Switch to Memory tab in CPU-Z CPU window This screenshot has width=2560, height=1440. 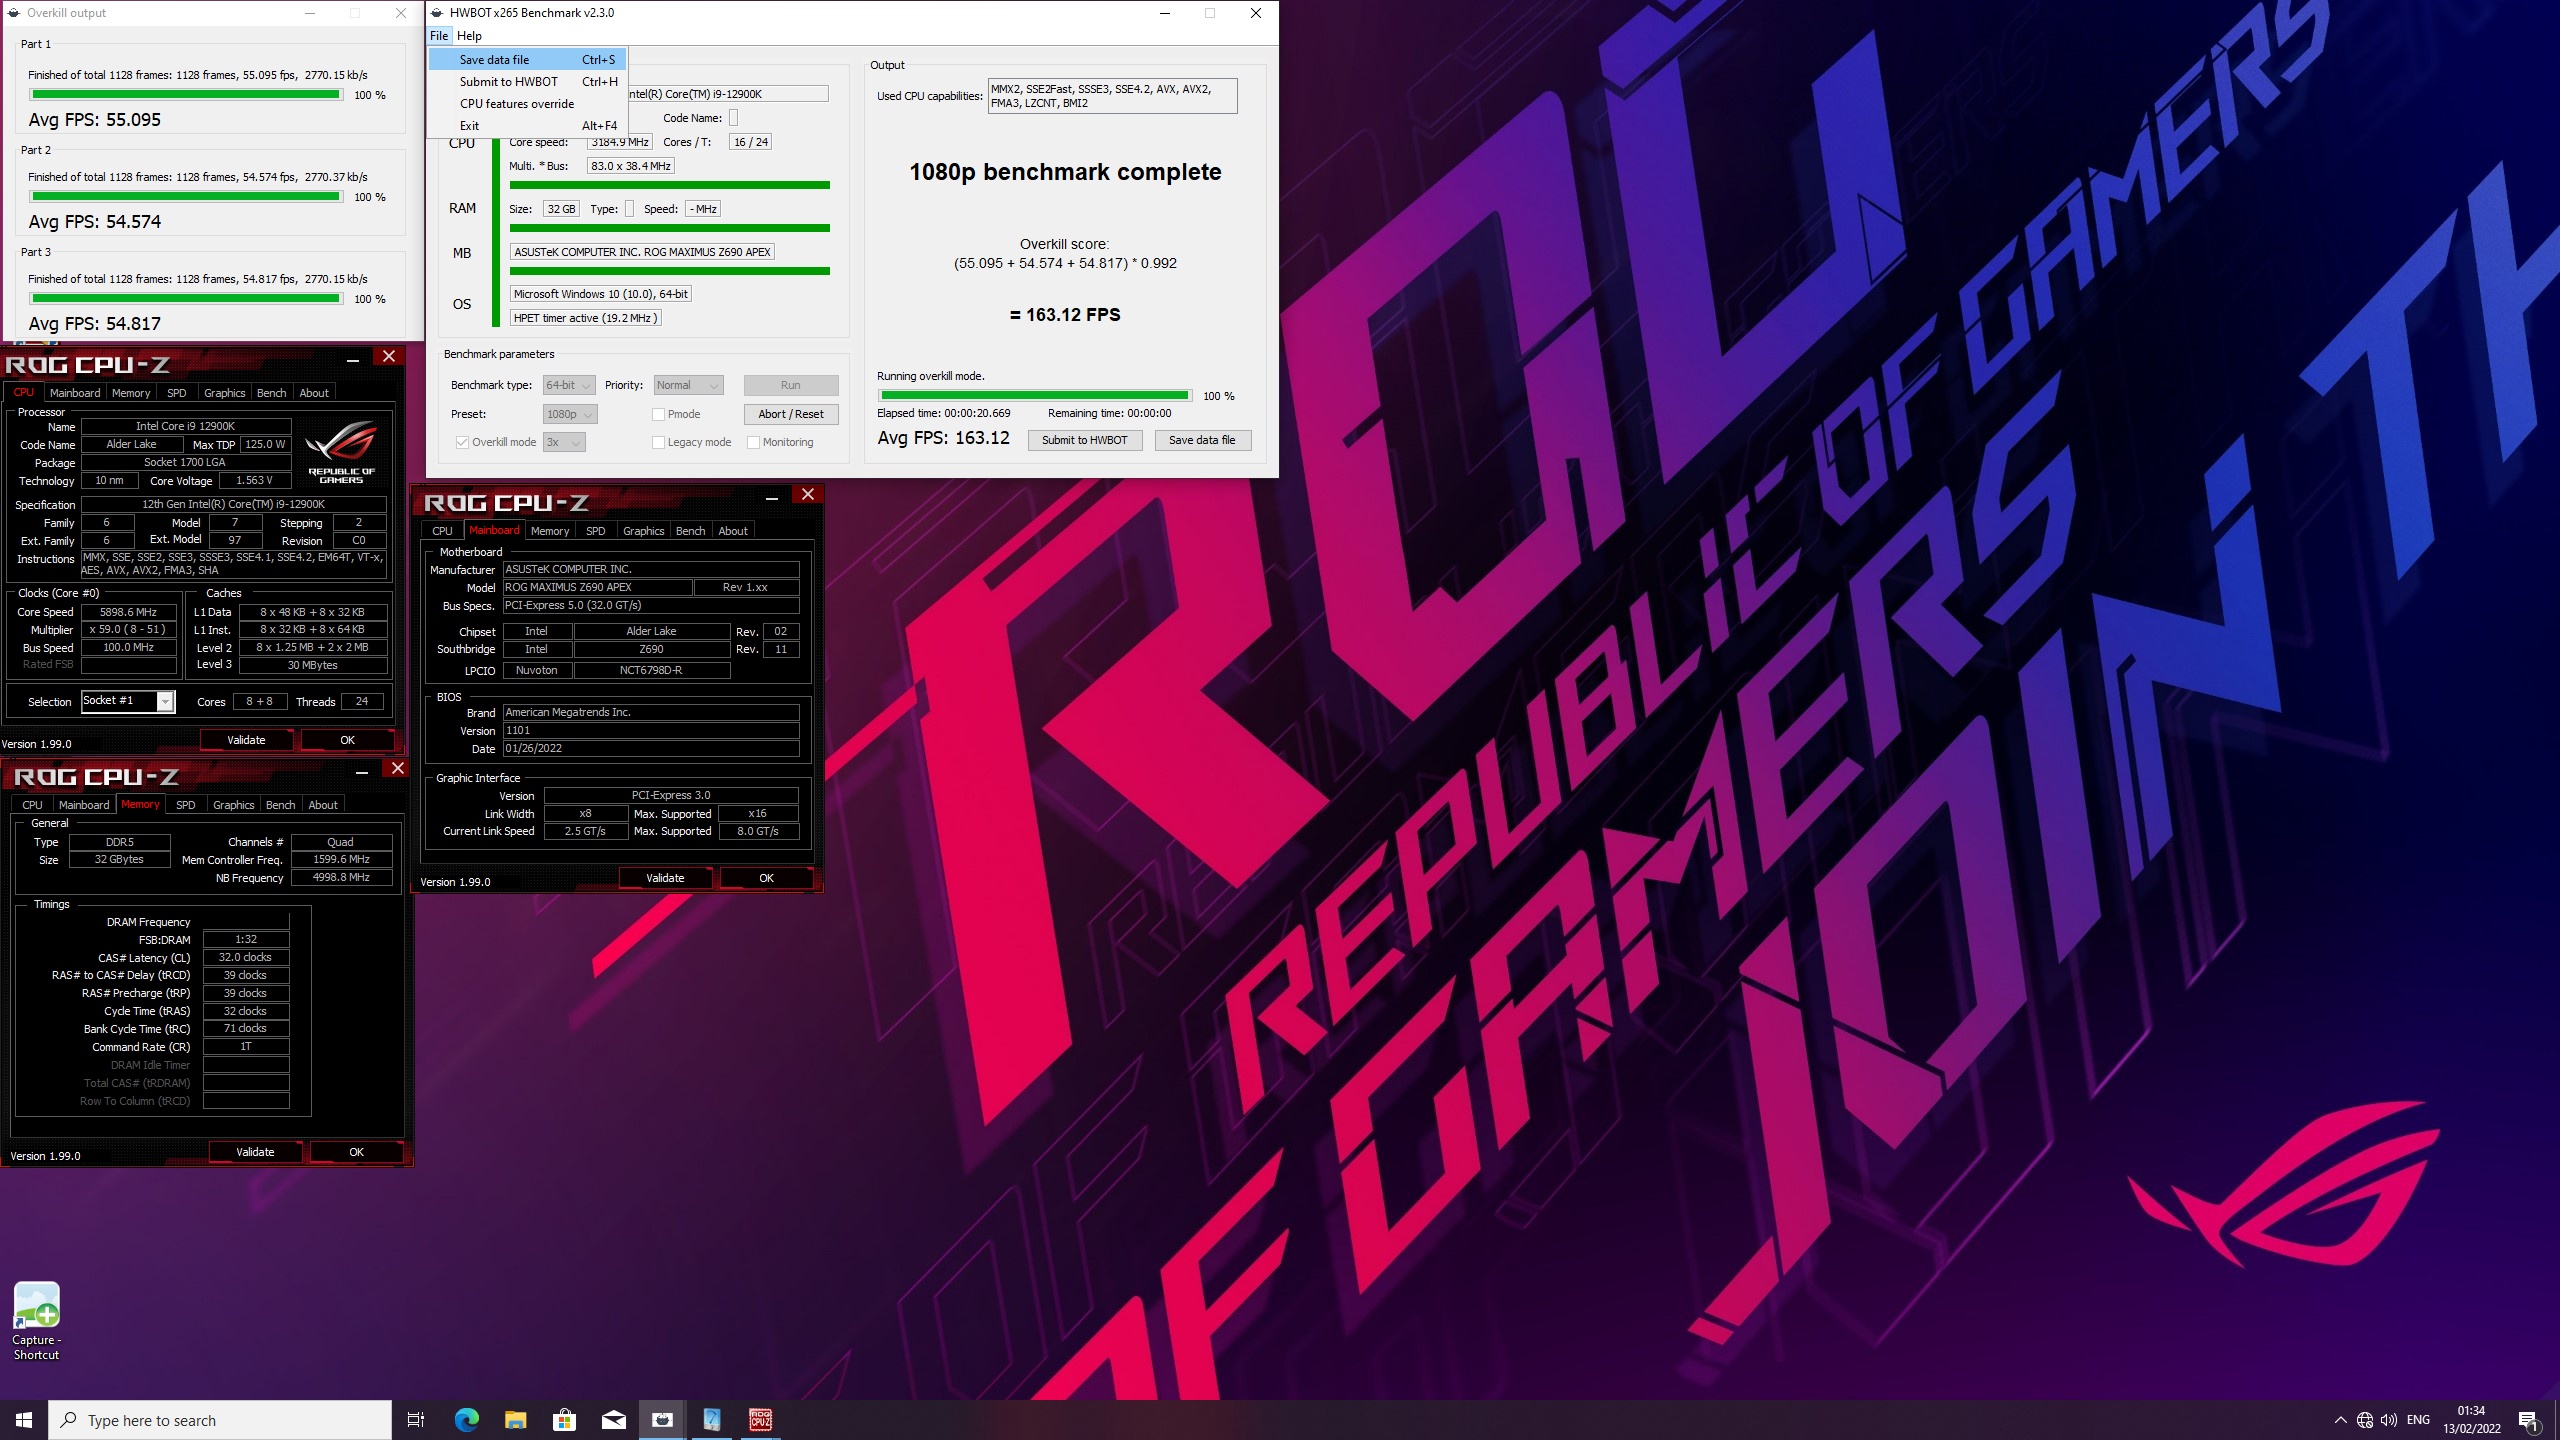click(x=130, y=393)
